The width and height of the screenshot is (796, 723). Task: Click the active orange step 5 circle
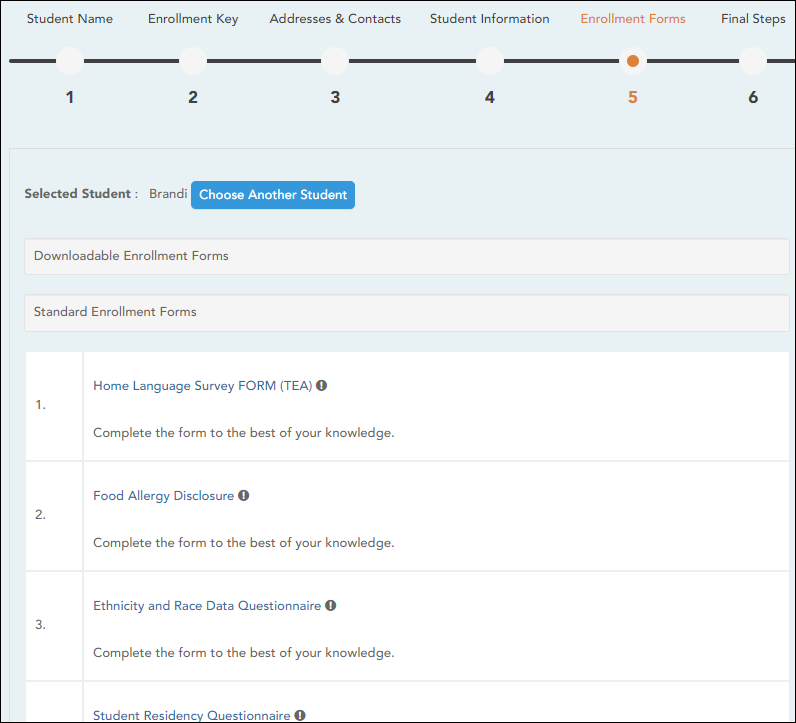[633, 61]
